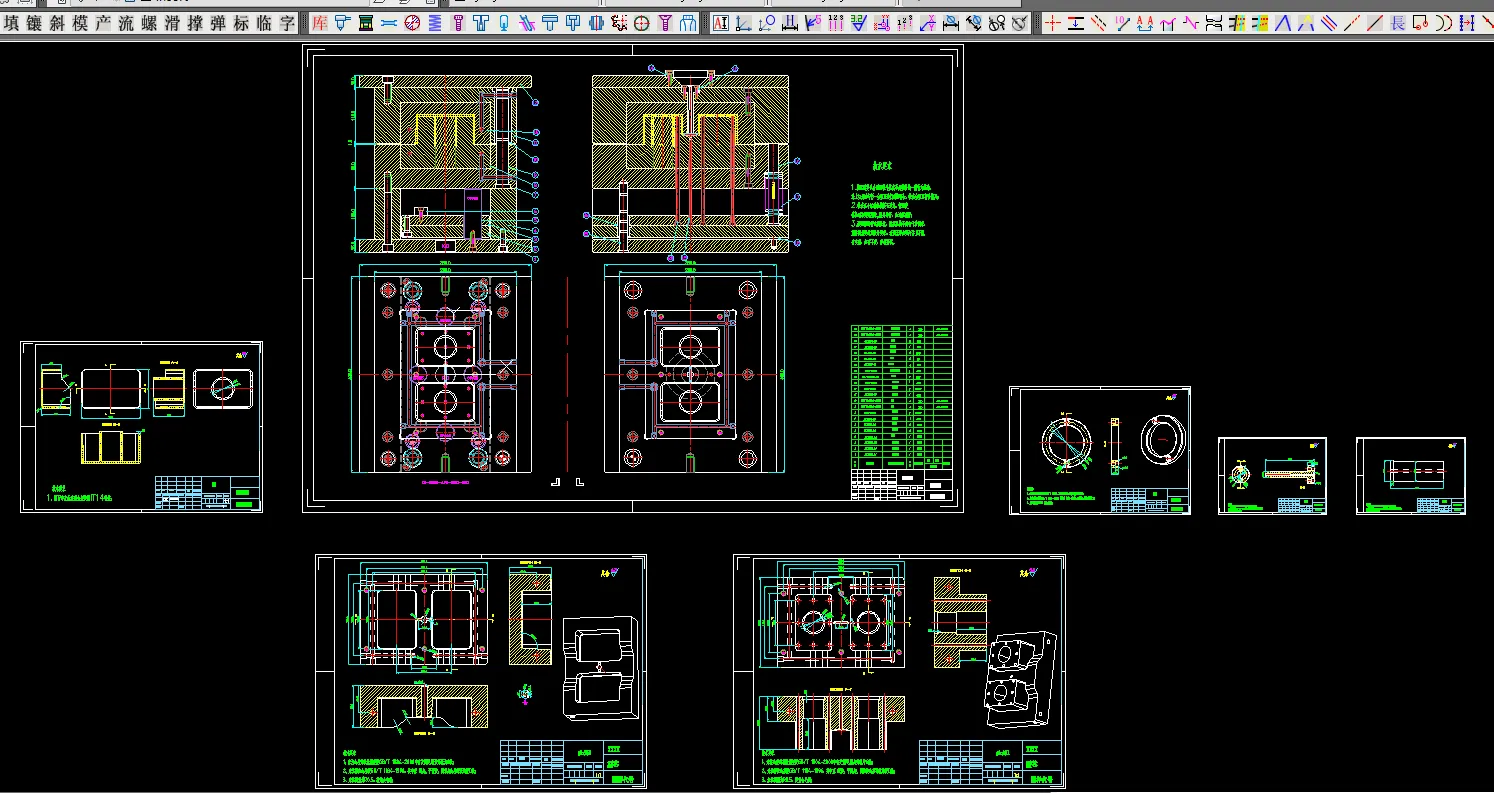The width and height of the screenshot is (1494, 793).
Task: Click the 模 (mold) toolbar button
Action: coord(80,22)
